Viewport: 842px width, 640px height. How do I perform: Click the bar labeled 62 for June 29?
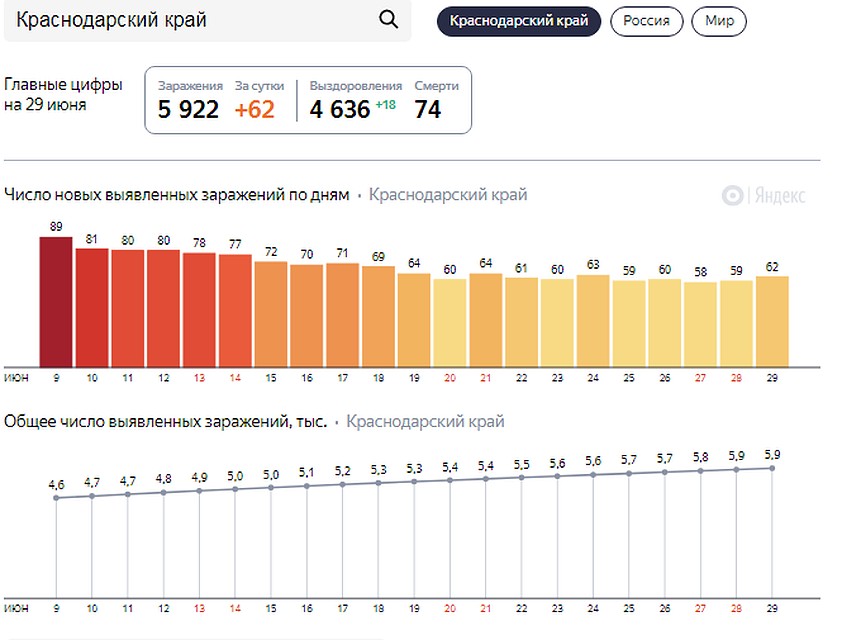772,322
